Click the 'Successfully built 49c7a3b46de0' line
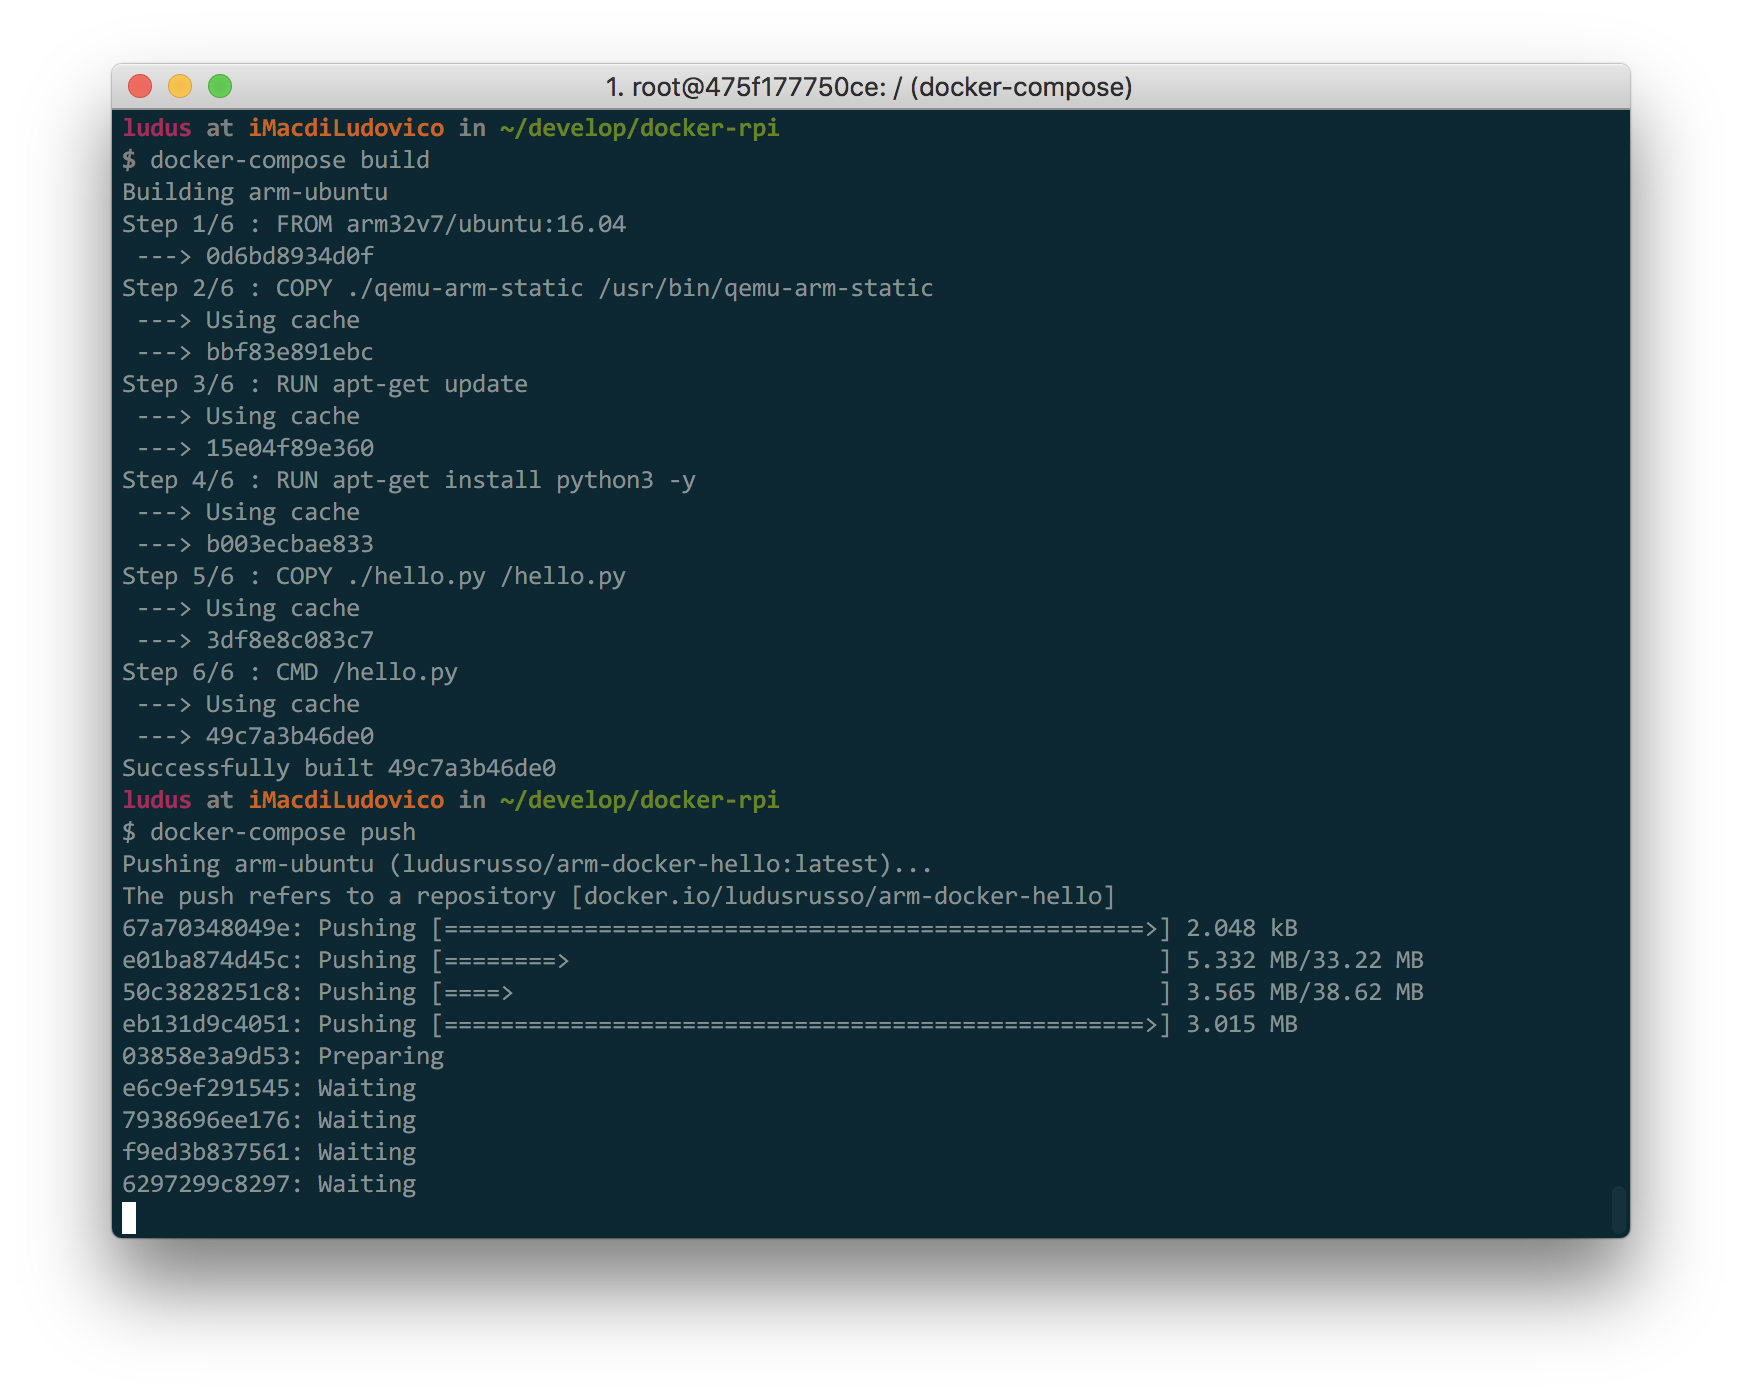Screen dimensions: 1742x1398 (338, 768)
